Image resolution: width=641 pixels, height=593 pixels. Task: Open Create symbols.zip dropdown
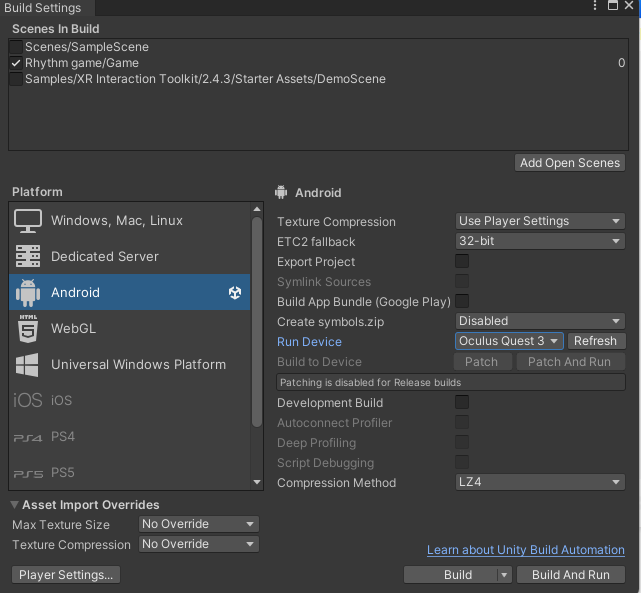pos(540,321)
